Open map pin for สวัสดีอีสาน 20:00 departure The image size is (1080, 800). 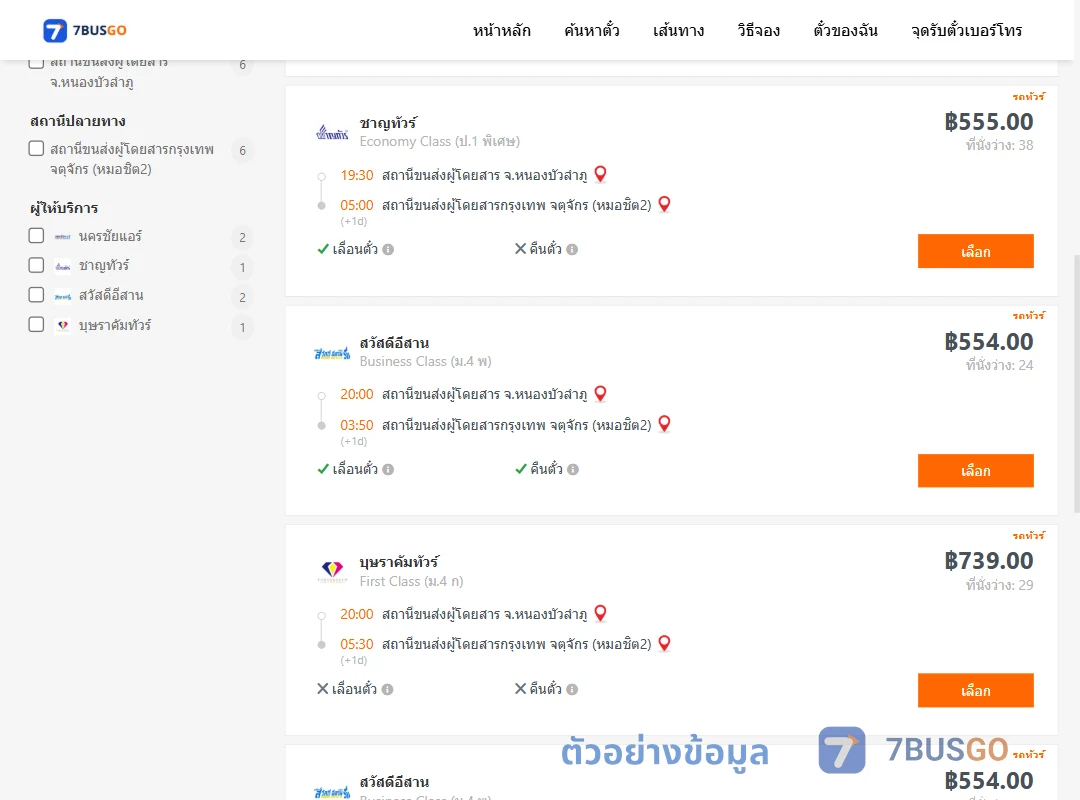pyautogui.click(x=601, y=393)
